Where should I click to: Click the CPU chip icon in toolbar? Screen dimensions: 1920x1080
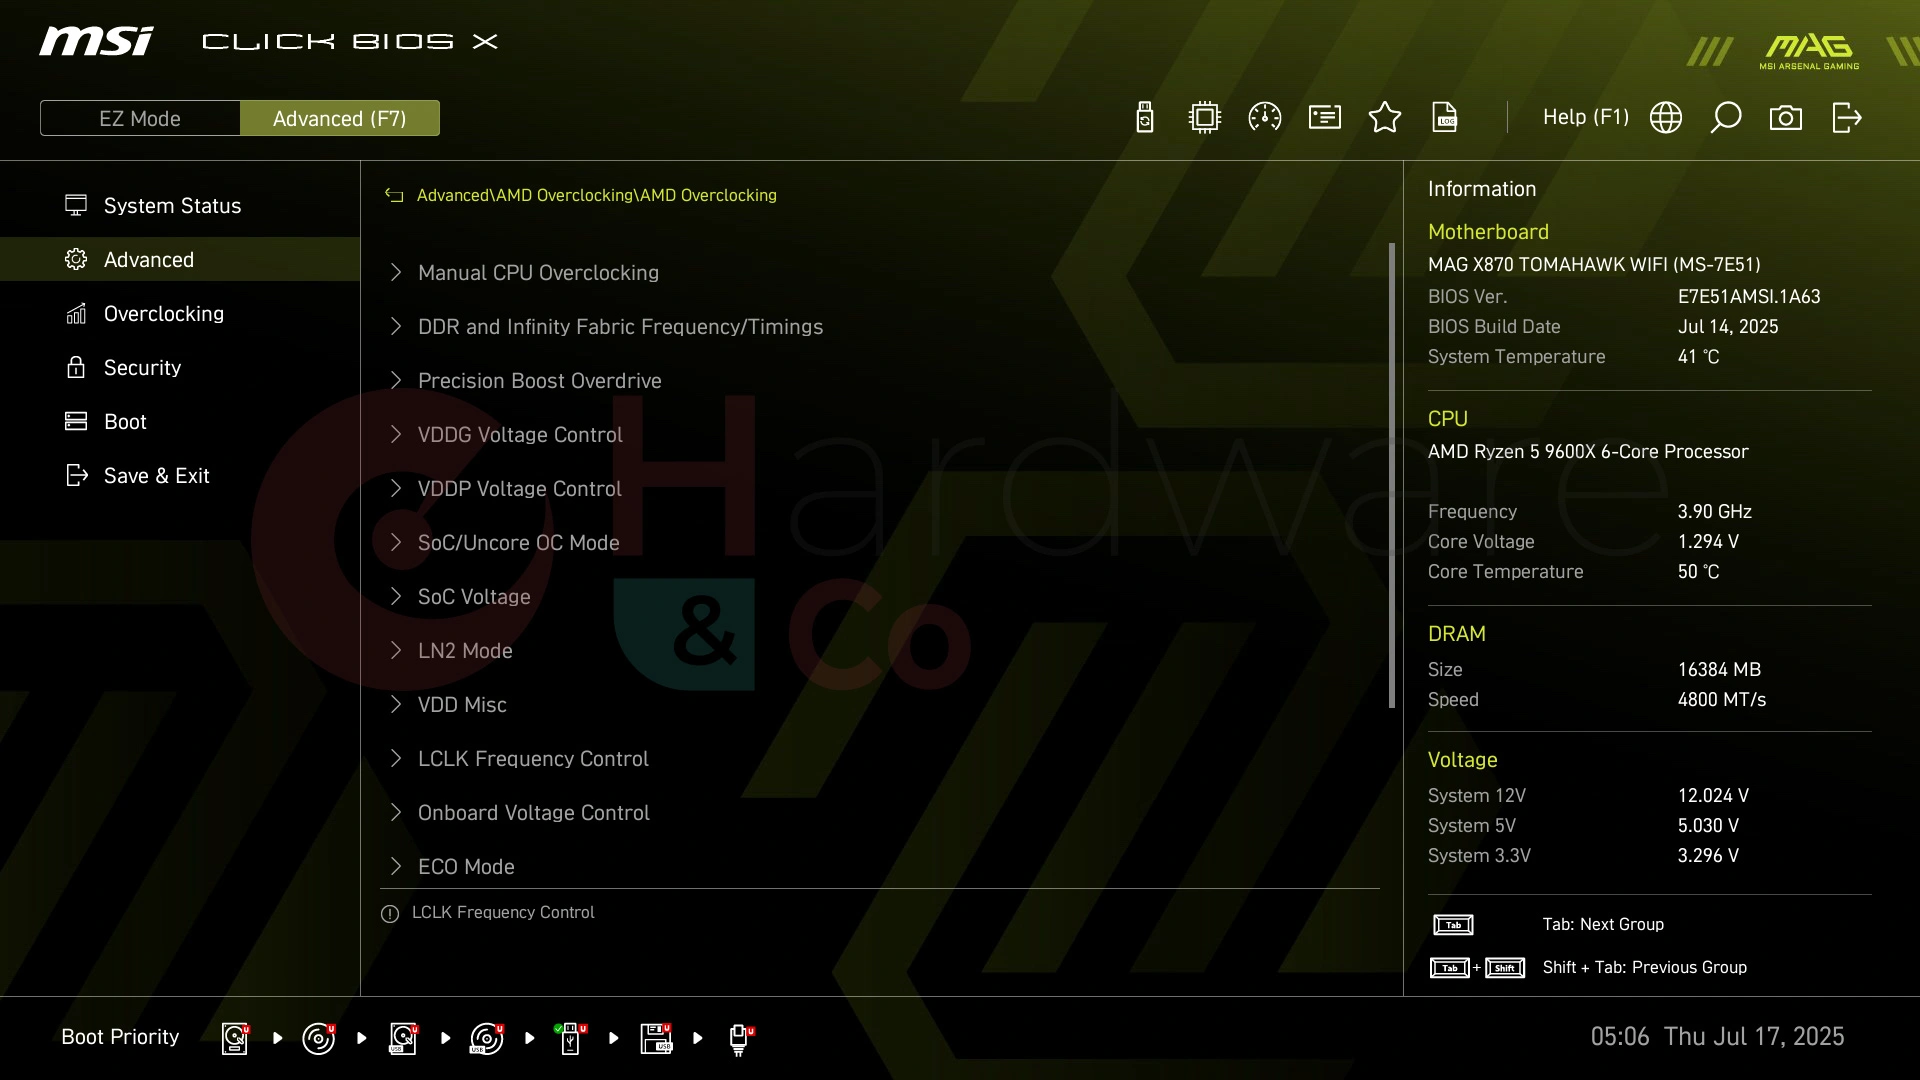1205,118
